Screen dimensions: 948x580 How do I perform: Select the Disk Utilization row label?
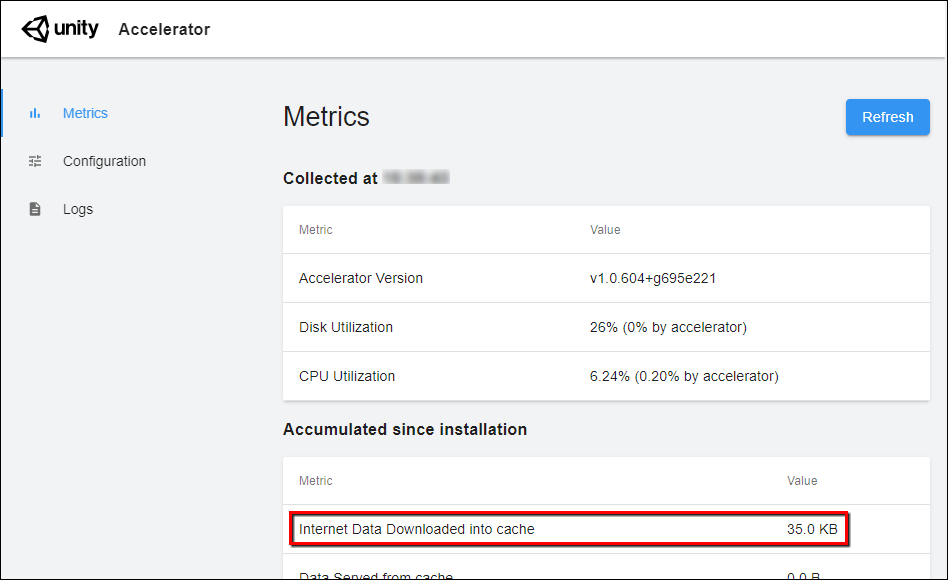pos(346,327)
